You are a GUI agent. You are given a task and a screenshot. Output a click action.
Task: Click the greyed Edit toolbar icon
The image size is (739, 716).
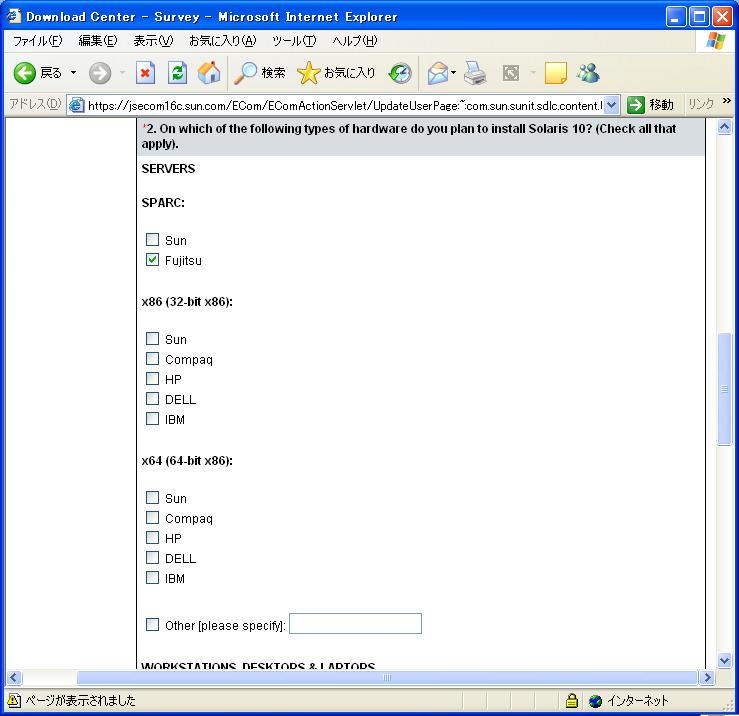click(x=511, y=73)
